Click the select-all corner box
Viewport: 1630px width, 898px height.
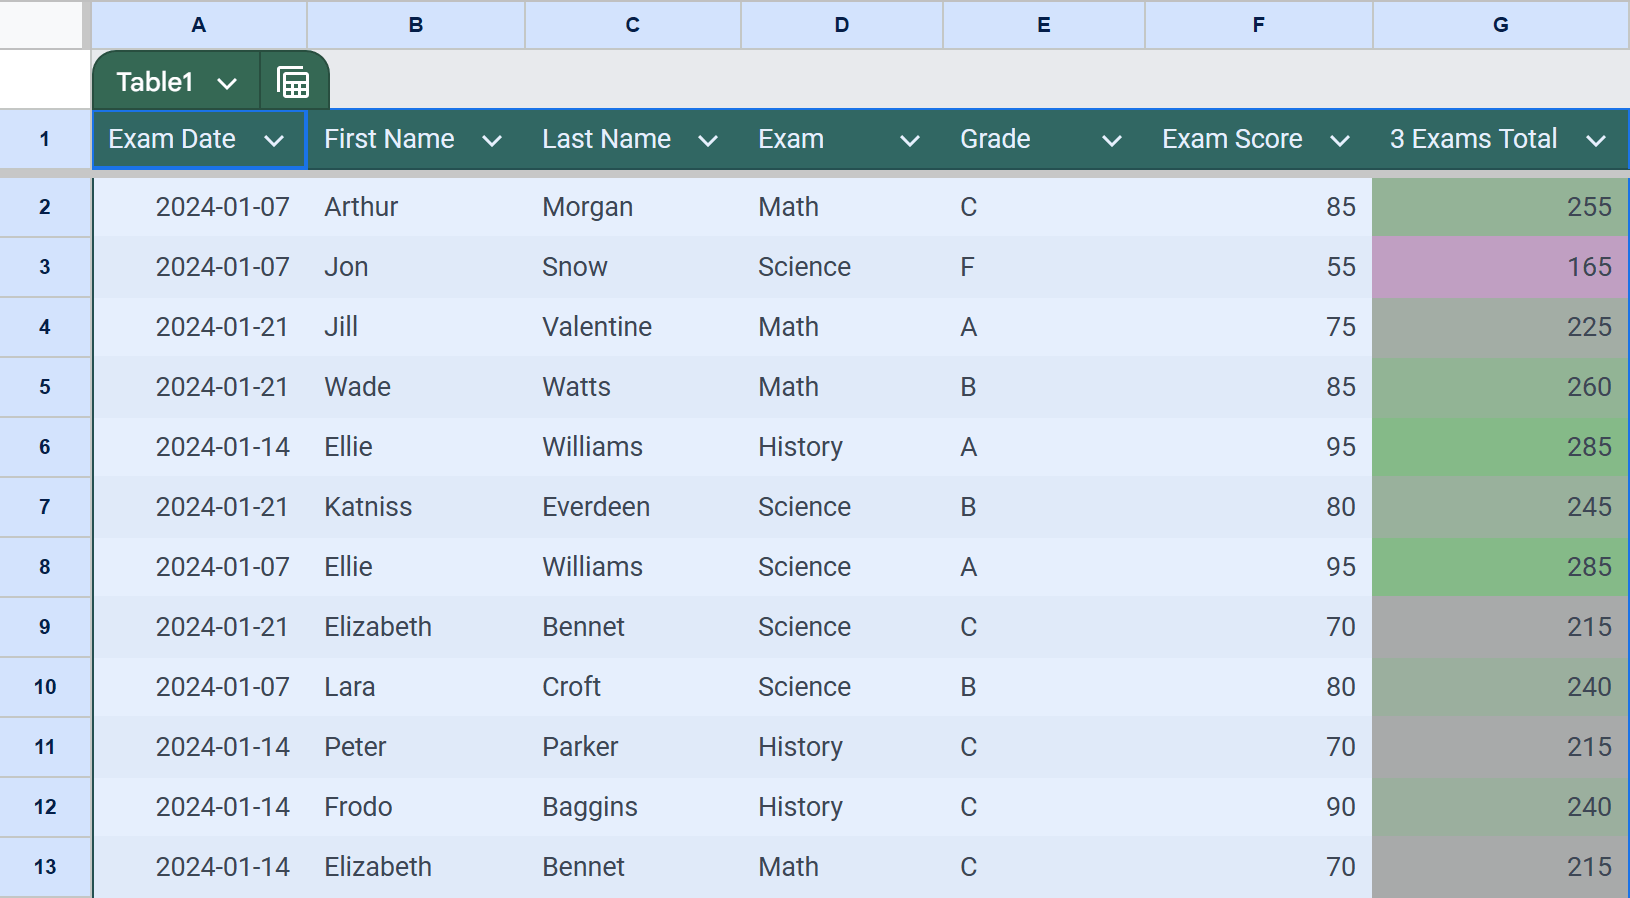[41, 25]
